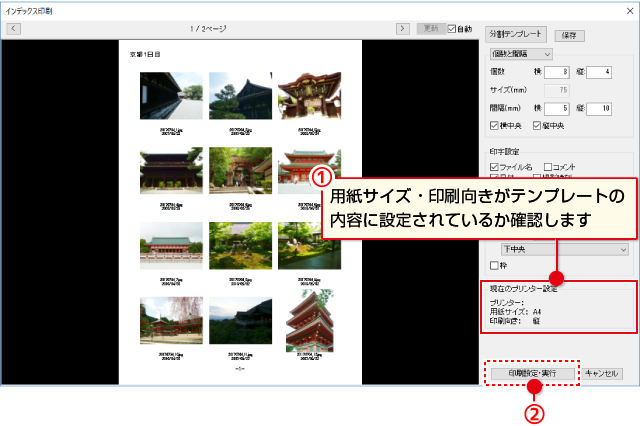Open the 分割テンプレート tab
640x426 pixels.
515,34
